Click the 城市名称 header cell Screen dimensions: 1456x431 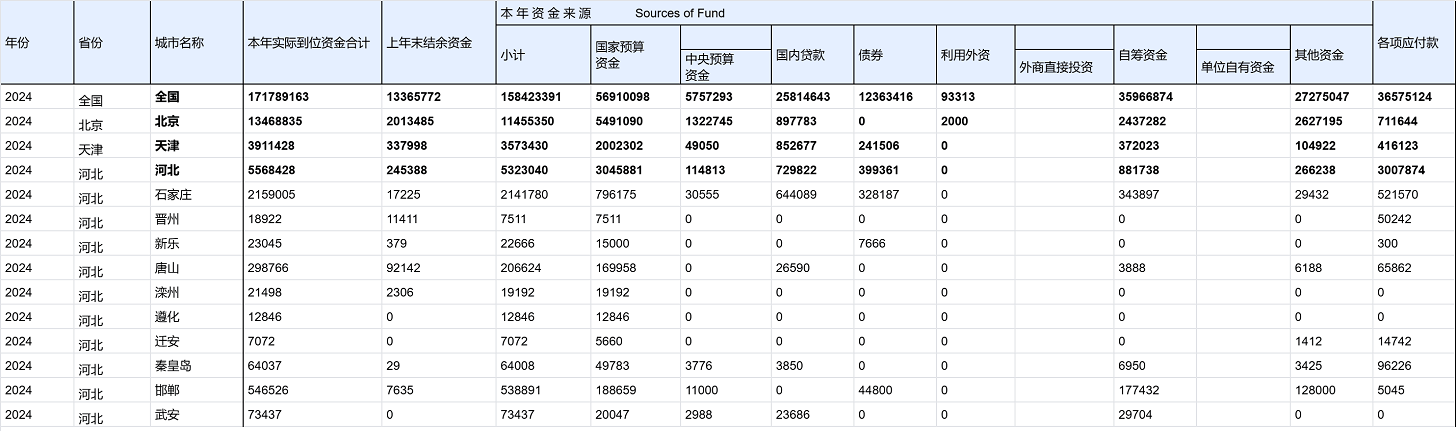(196, 43)
